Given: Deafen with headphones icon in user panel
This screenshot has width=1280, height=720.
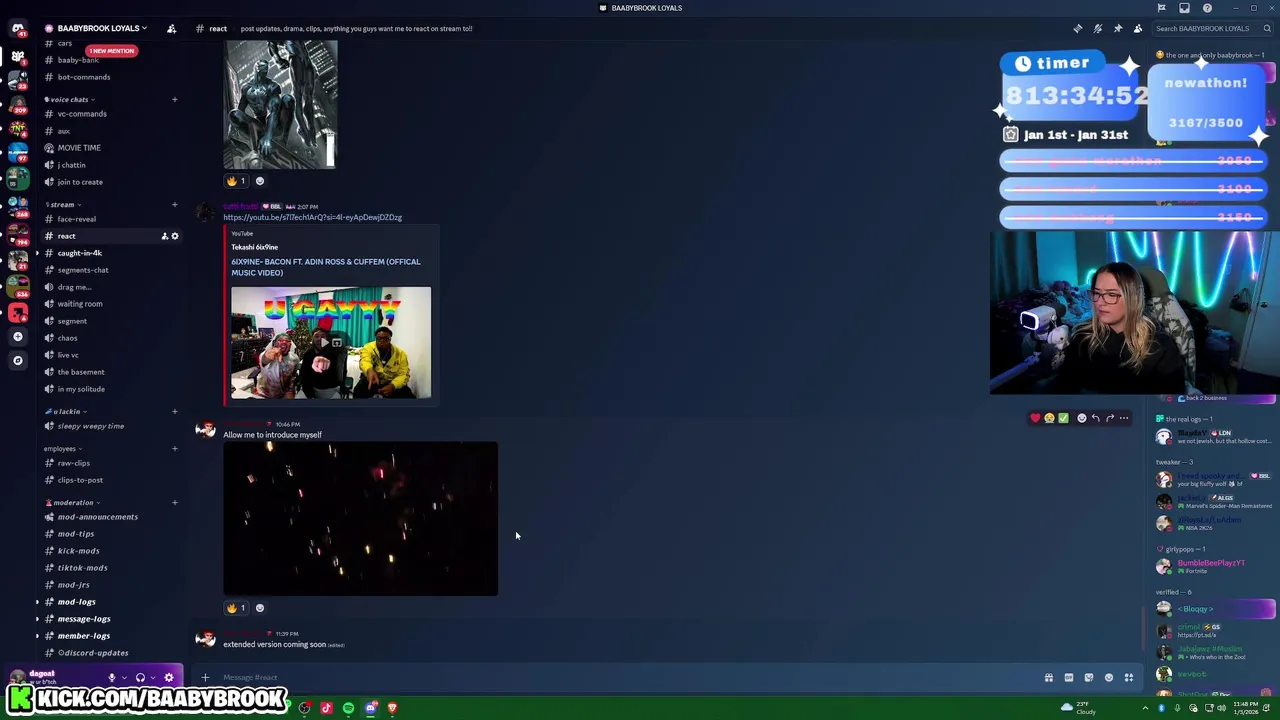Looking at the screenshot, I should [x=140, y=677].
